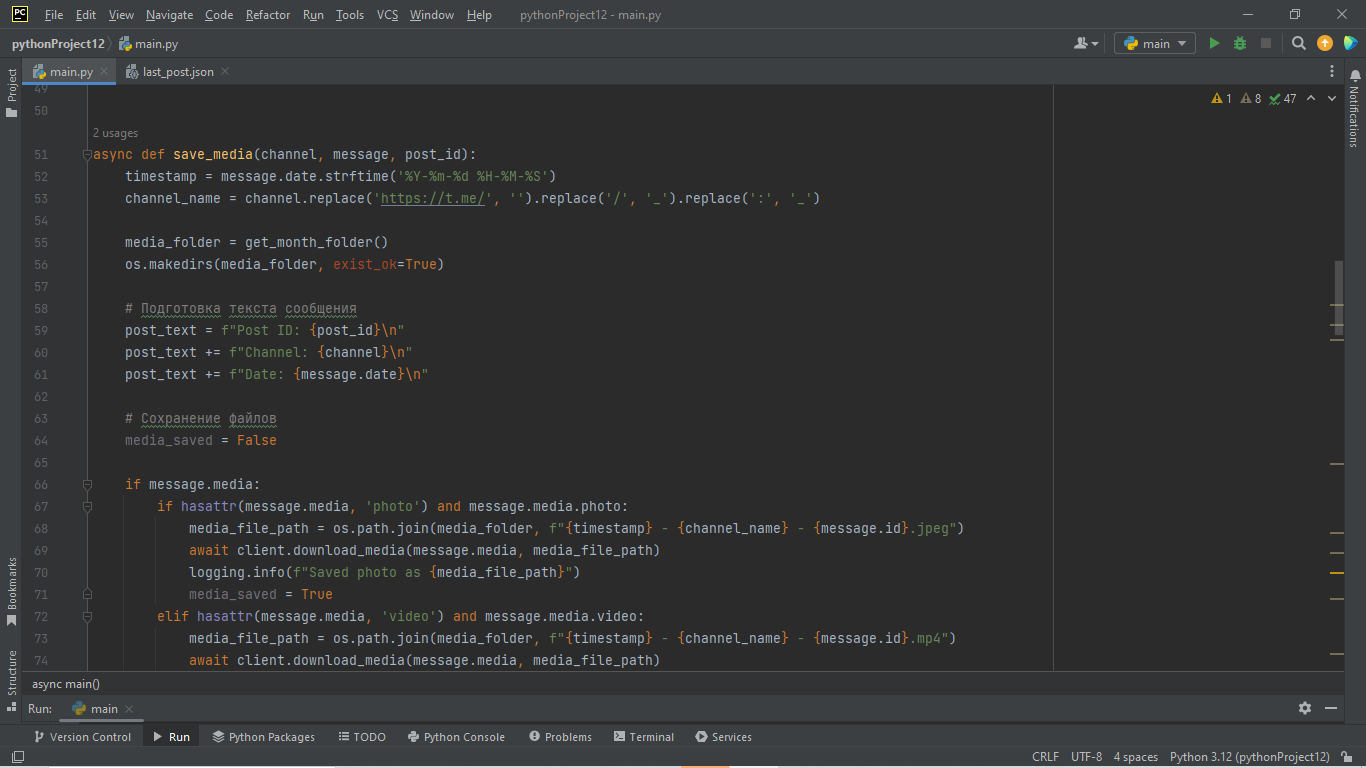Click the error count warning indicator
Image resolution: width=1366 pixels, height=768 pixels.
(x=1222, y=98)
